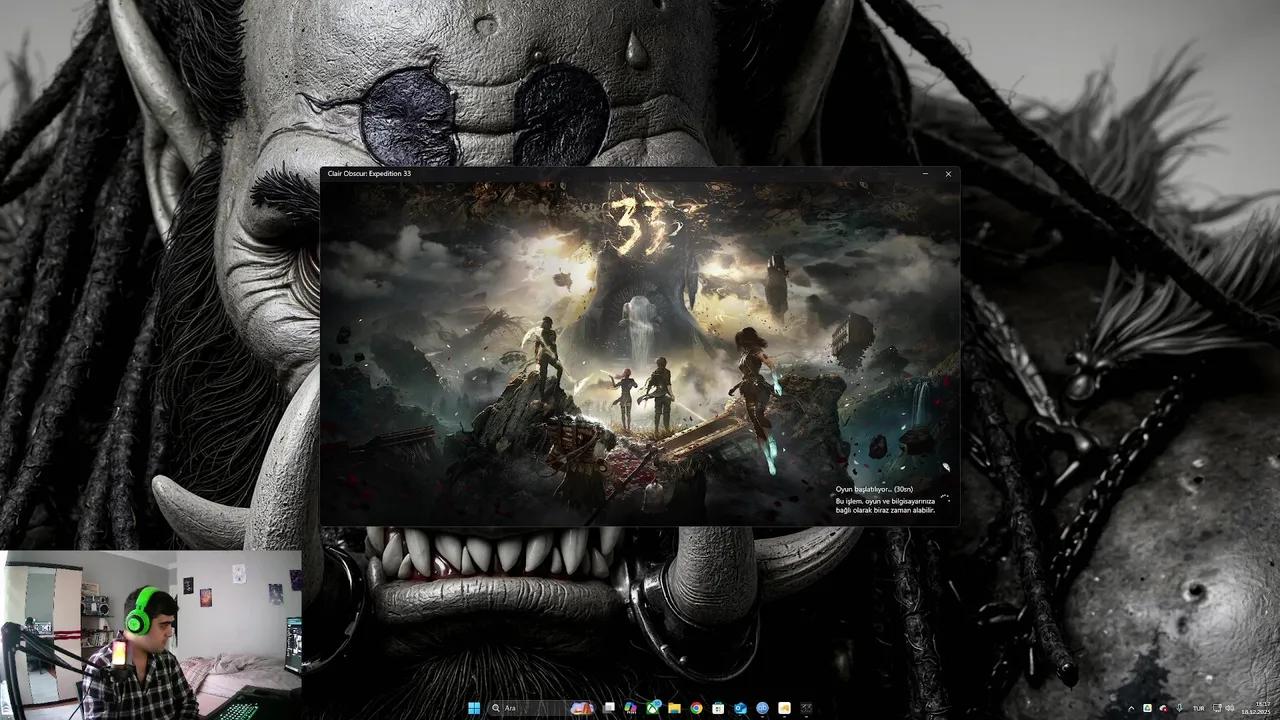Viewport: 1280px width, 720px height.
Task: Open the volume control in system tray
Action: pyautogui.click(x=1230, y=708)
